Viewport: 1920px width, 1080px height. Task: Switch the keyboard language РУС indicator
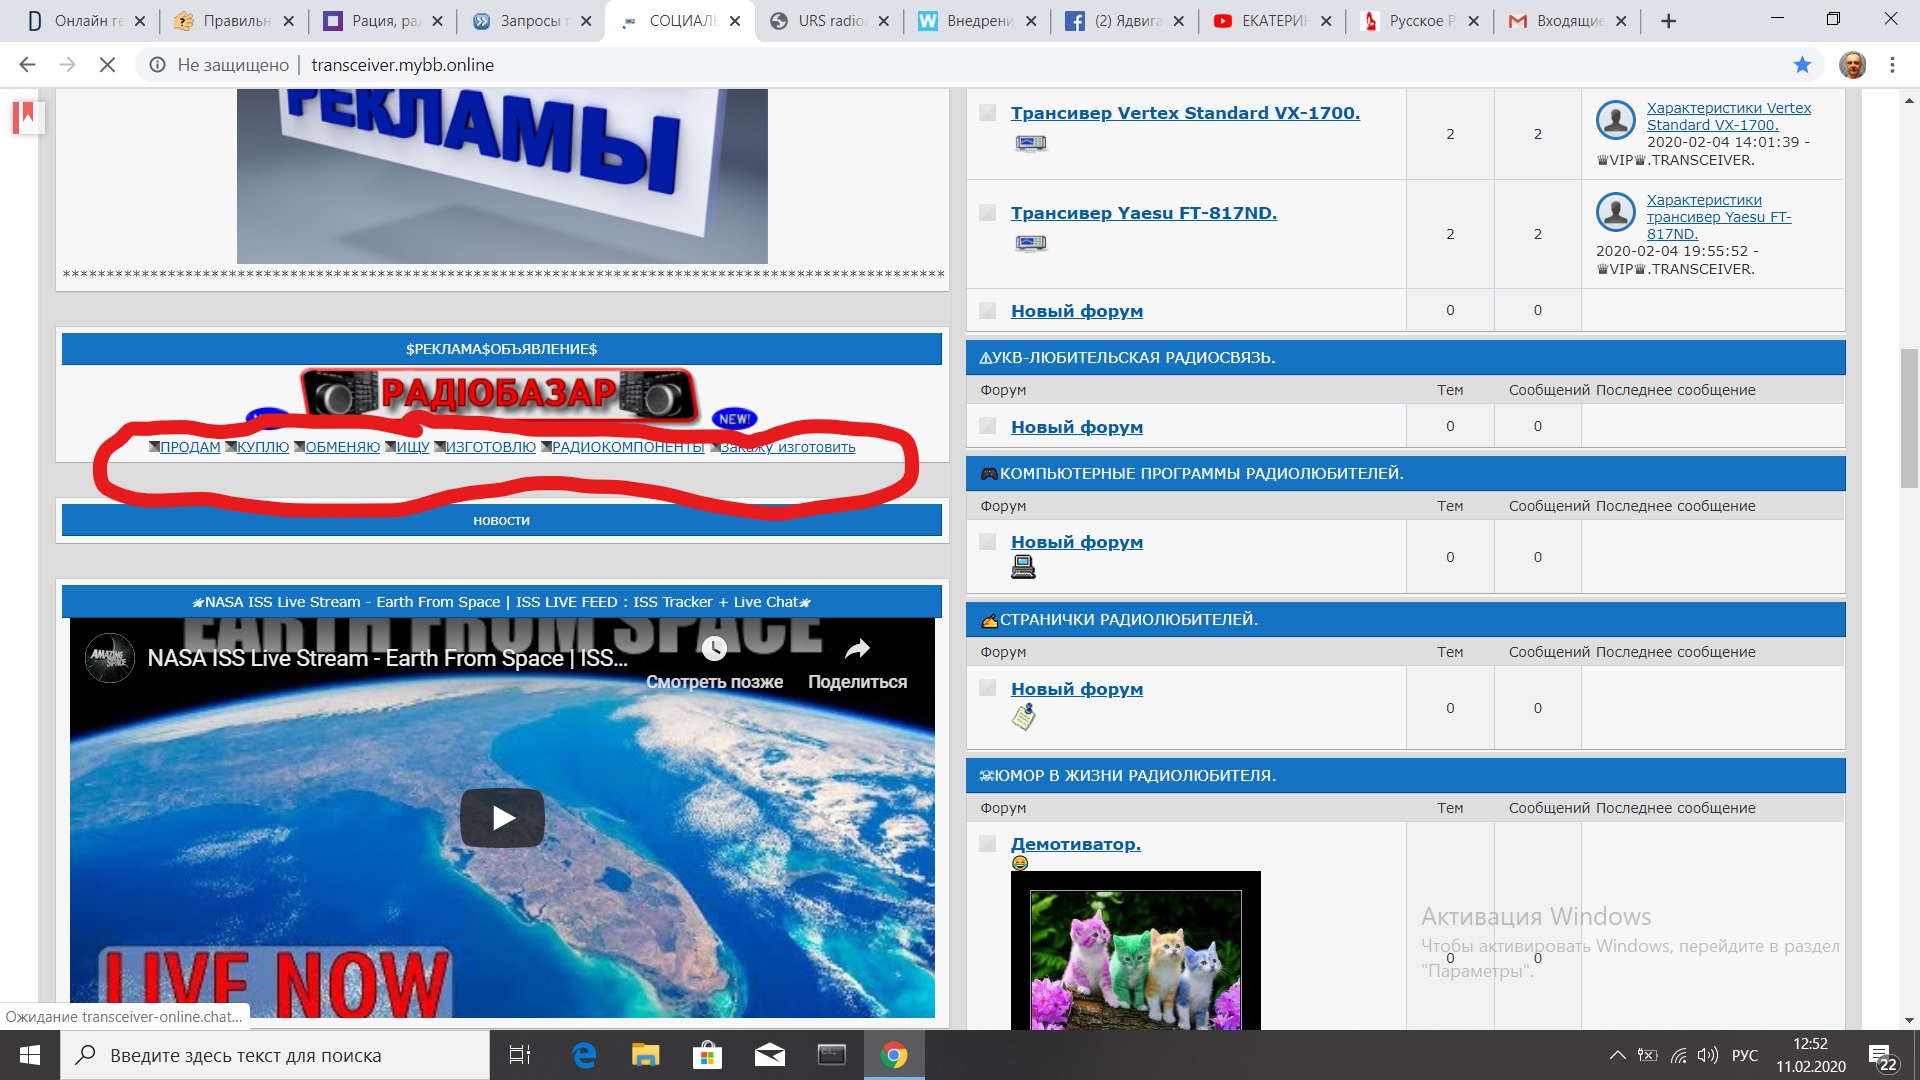point(1745,1055)
